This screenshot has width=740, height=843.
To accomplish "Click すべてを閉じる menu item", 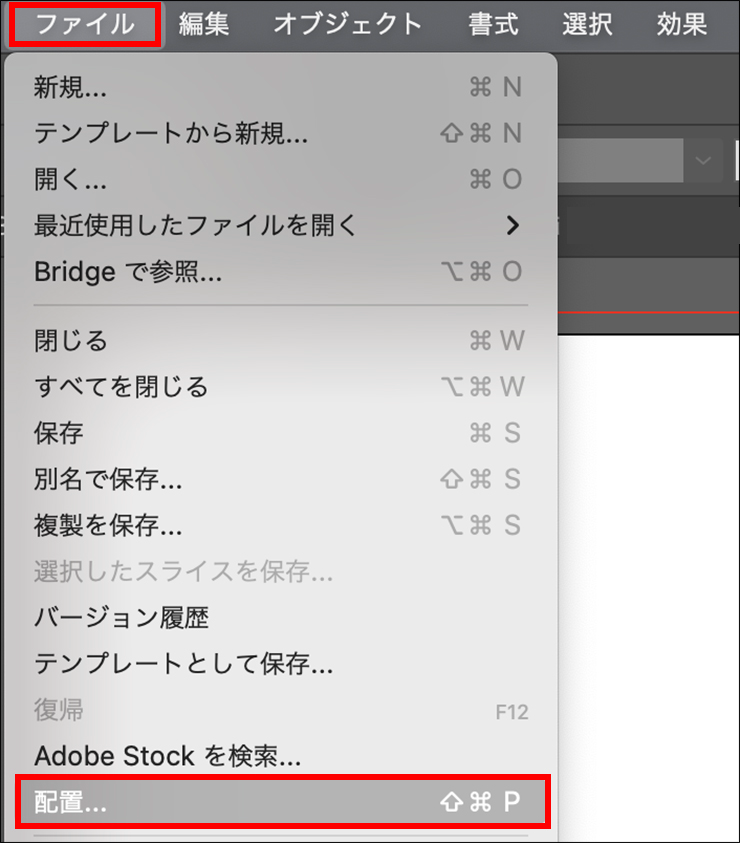I will coord(121,386).
